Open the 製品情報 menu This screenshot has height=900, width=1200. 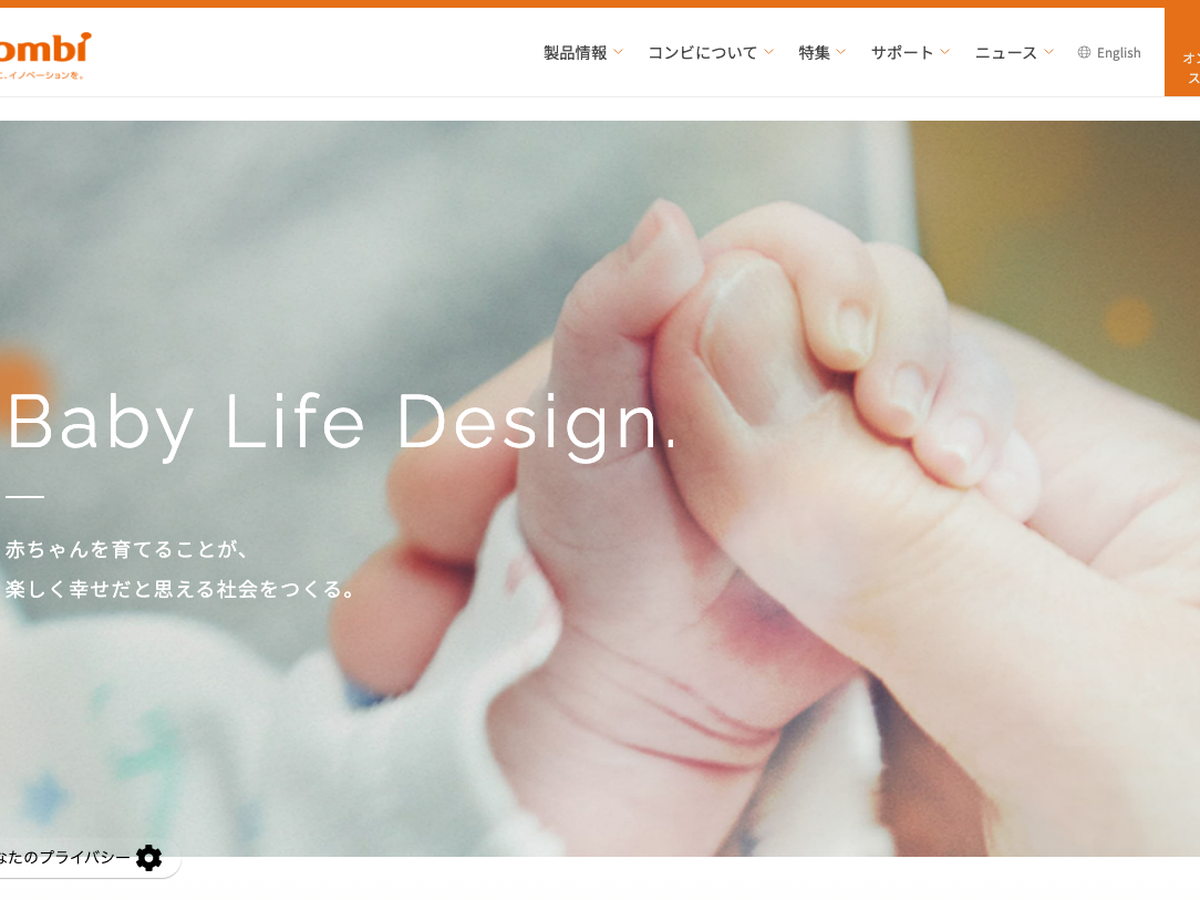575,53
